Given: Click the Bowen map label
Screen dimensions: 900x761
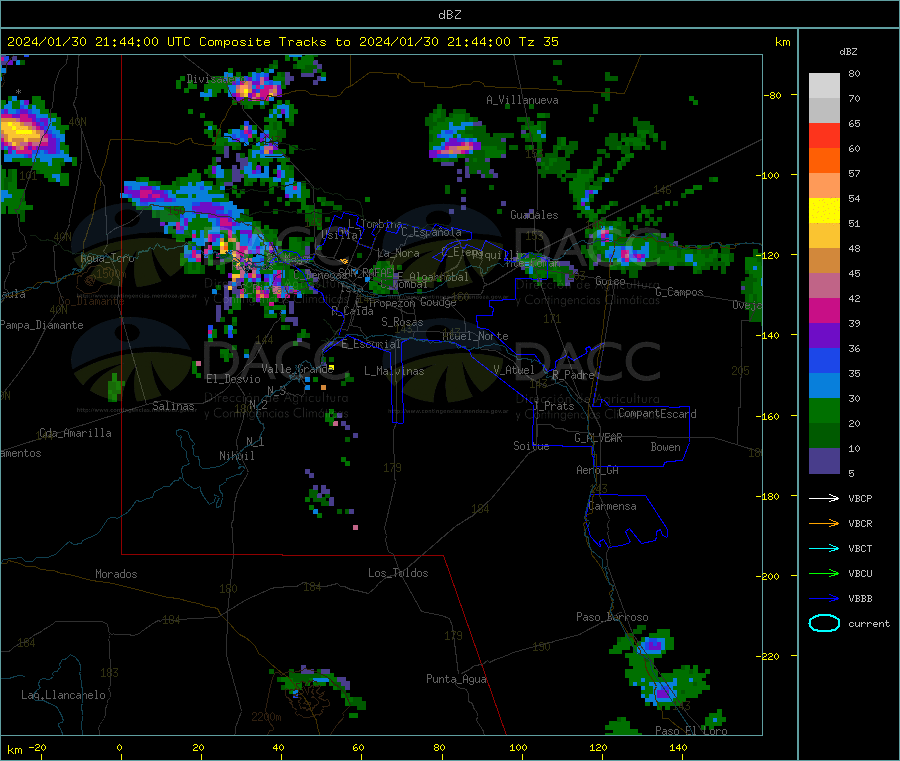Looking at the screenshot, I should click(x=665, y=446).
